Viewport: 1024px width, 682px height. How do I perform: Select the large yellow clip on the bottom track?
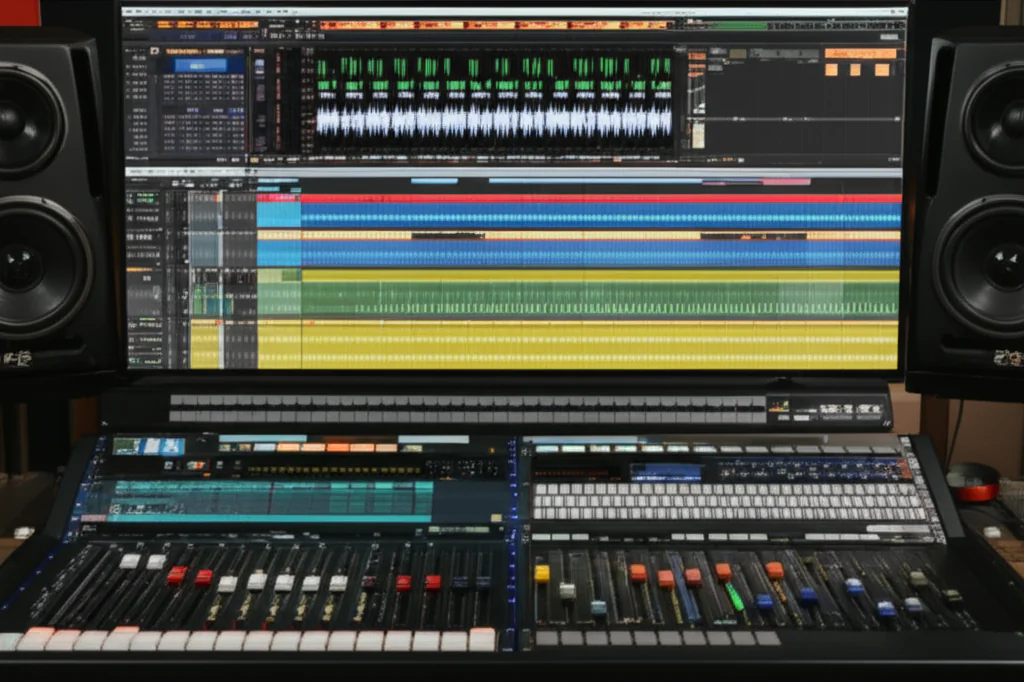point(600,346)
